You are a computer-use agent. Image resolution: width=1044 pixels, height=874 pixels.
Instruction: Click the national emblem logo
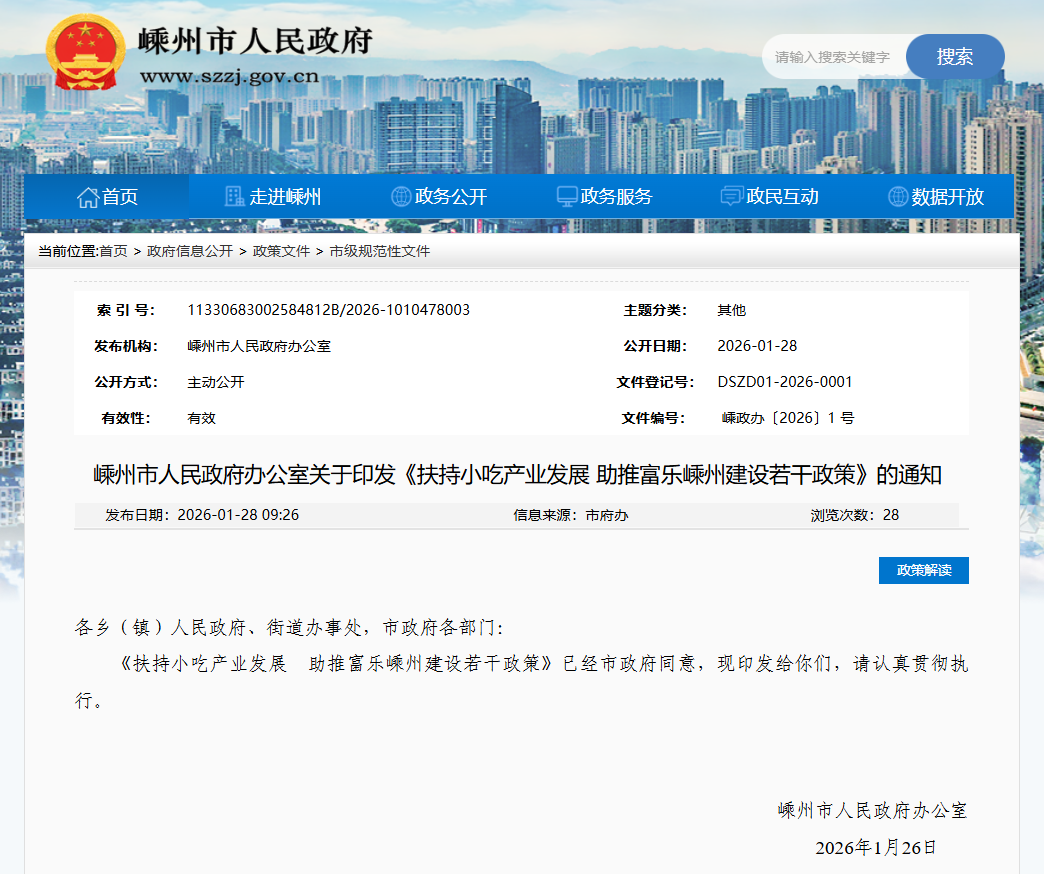point(85,52)
